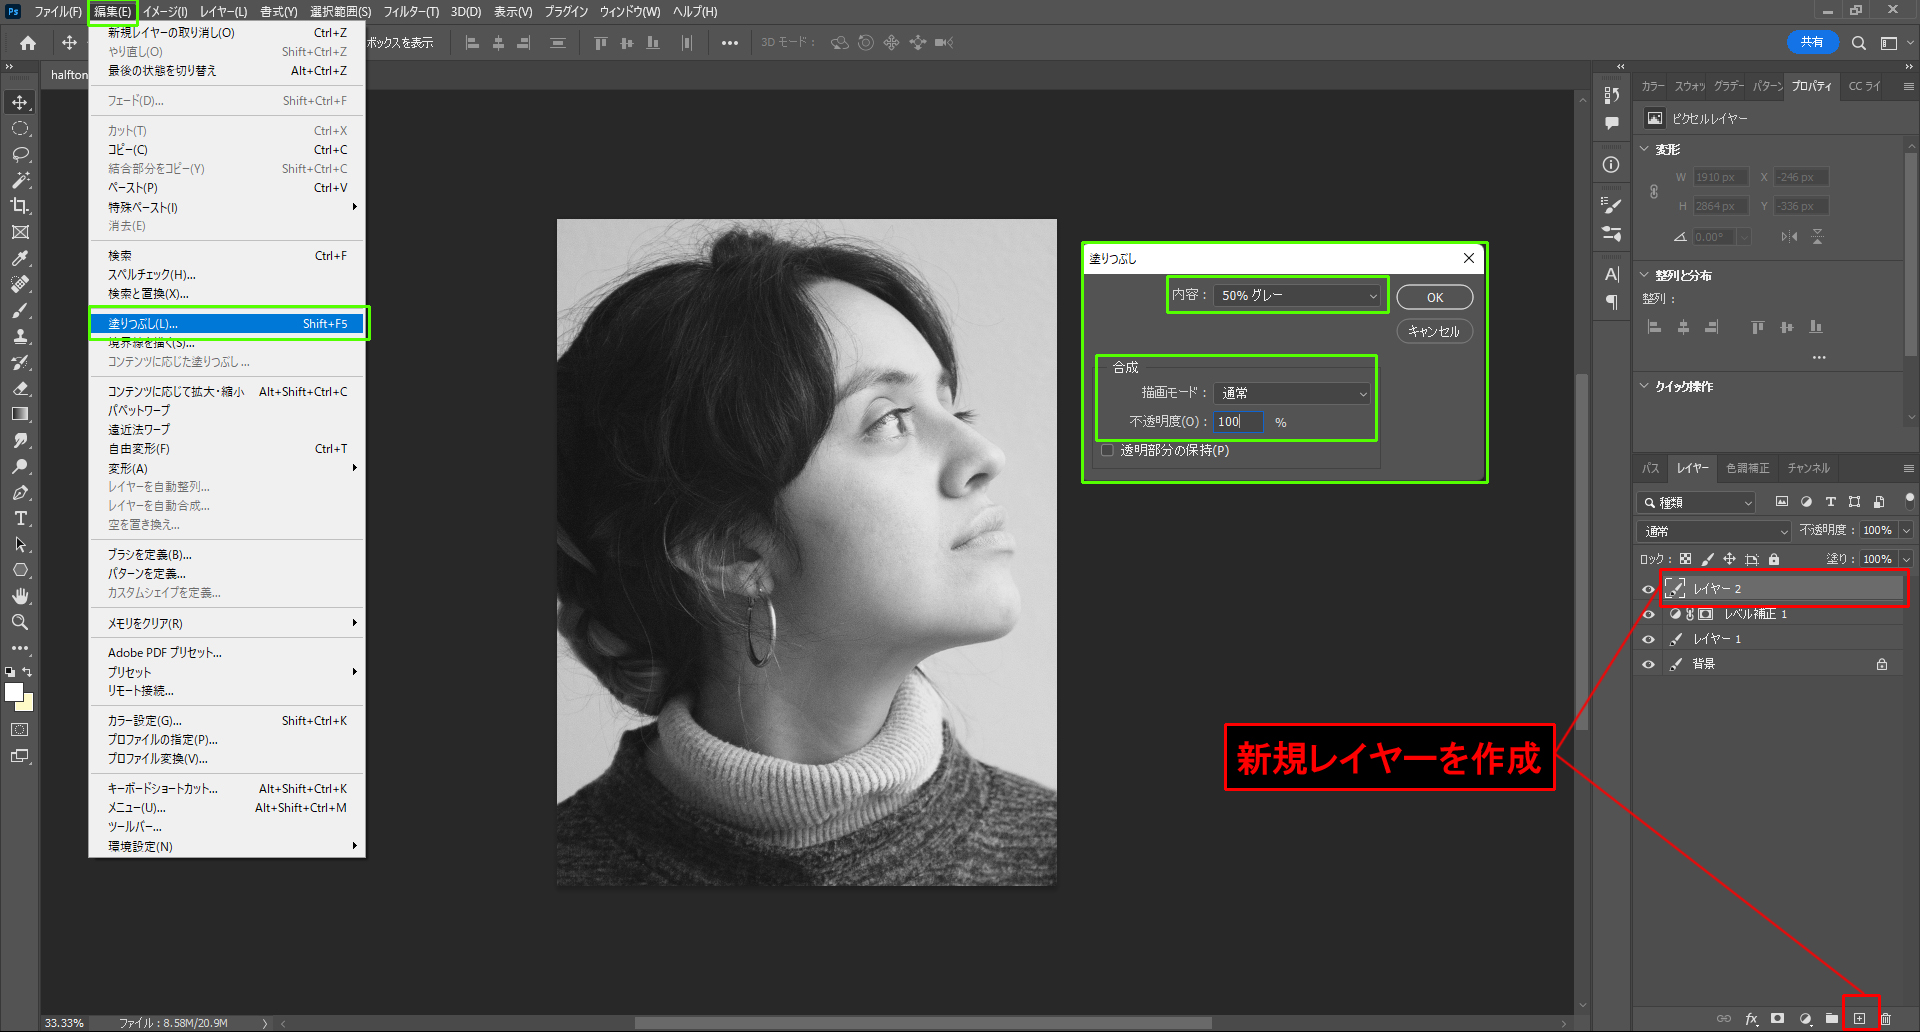1920x1032 pixels.
Task: Select the Horizontal Type tool
Action: pyautogui.click(x=20, y=518)
